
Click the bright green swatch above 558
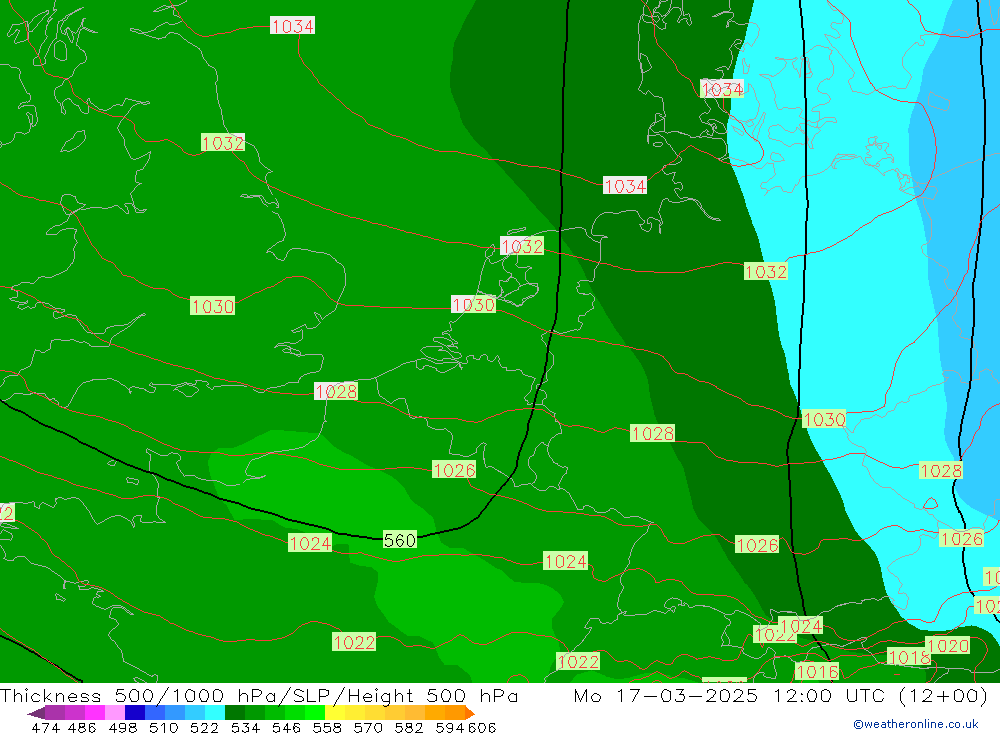tap(315, 713)
